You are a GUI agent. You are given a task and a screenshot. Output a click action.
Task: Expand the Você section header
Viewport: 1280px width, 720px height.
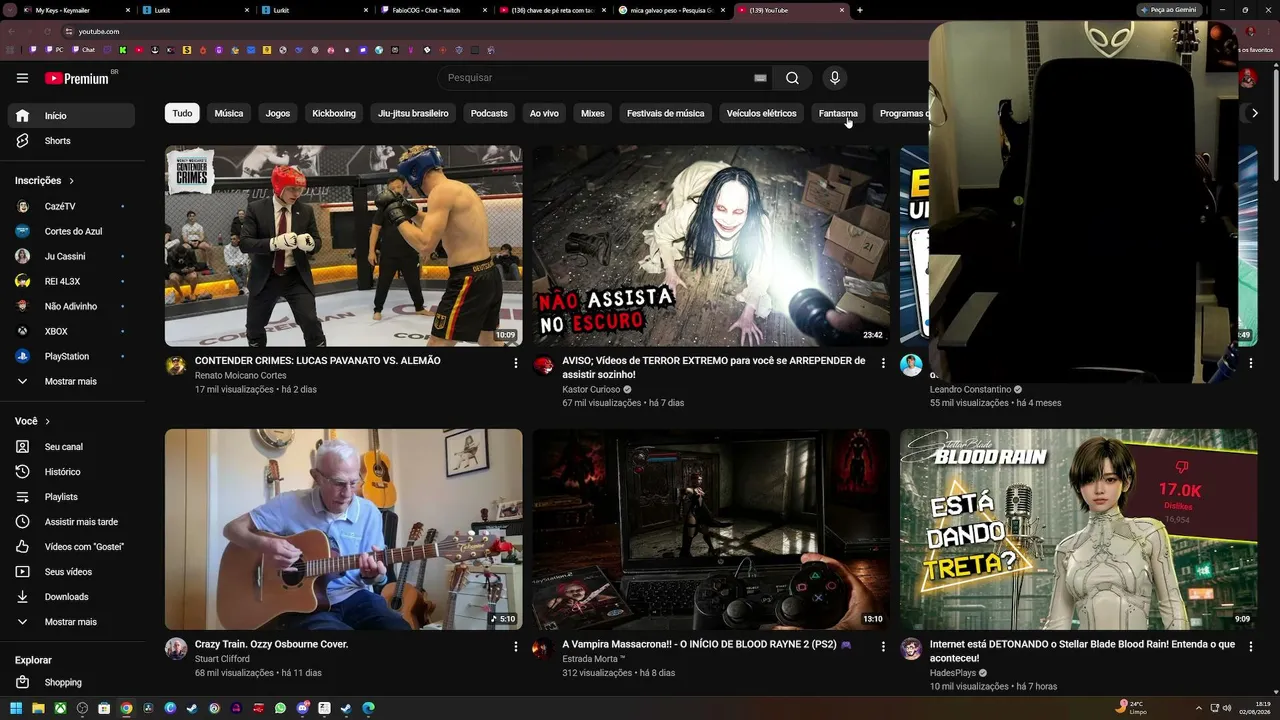(32, 421)
